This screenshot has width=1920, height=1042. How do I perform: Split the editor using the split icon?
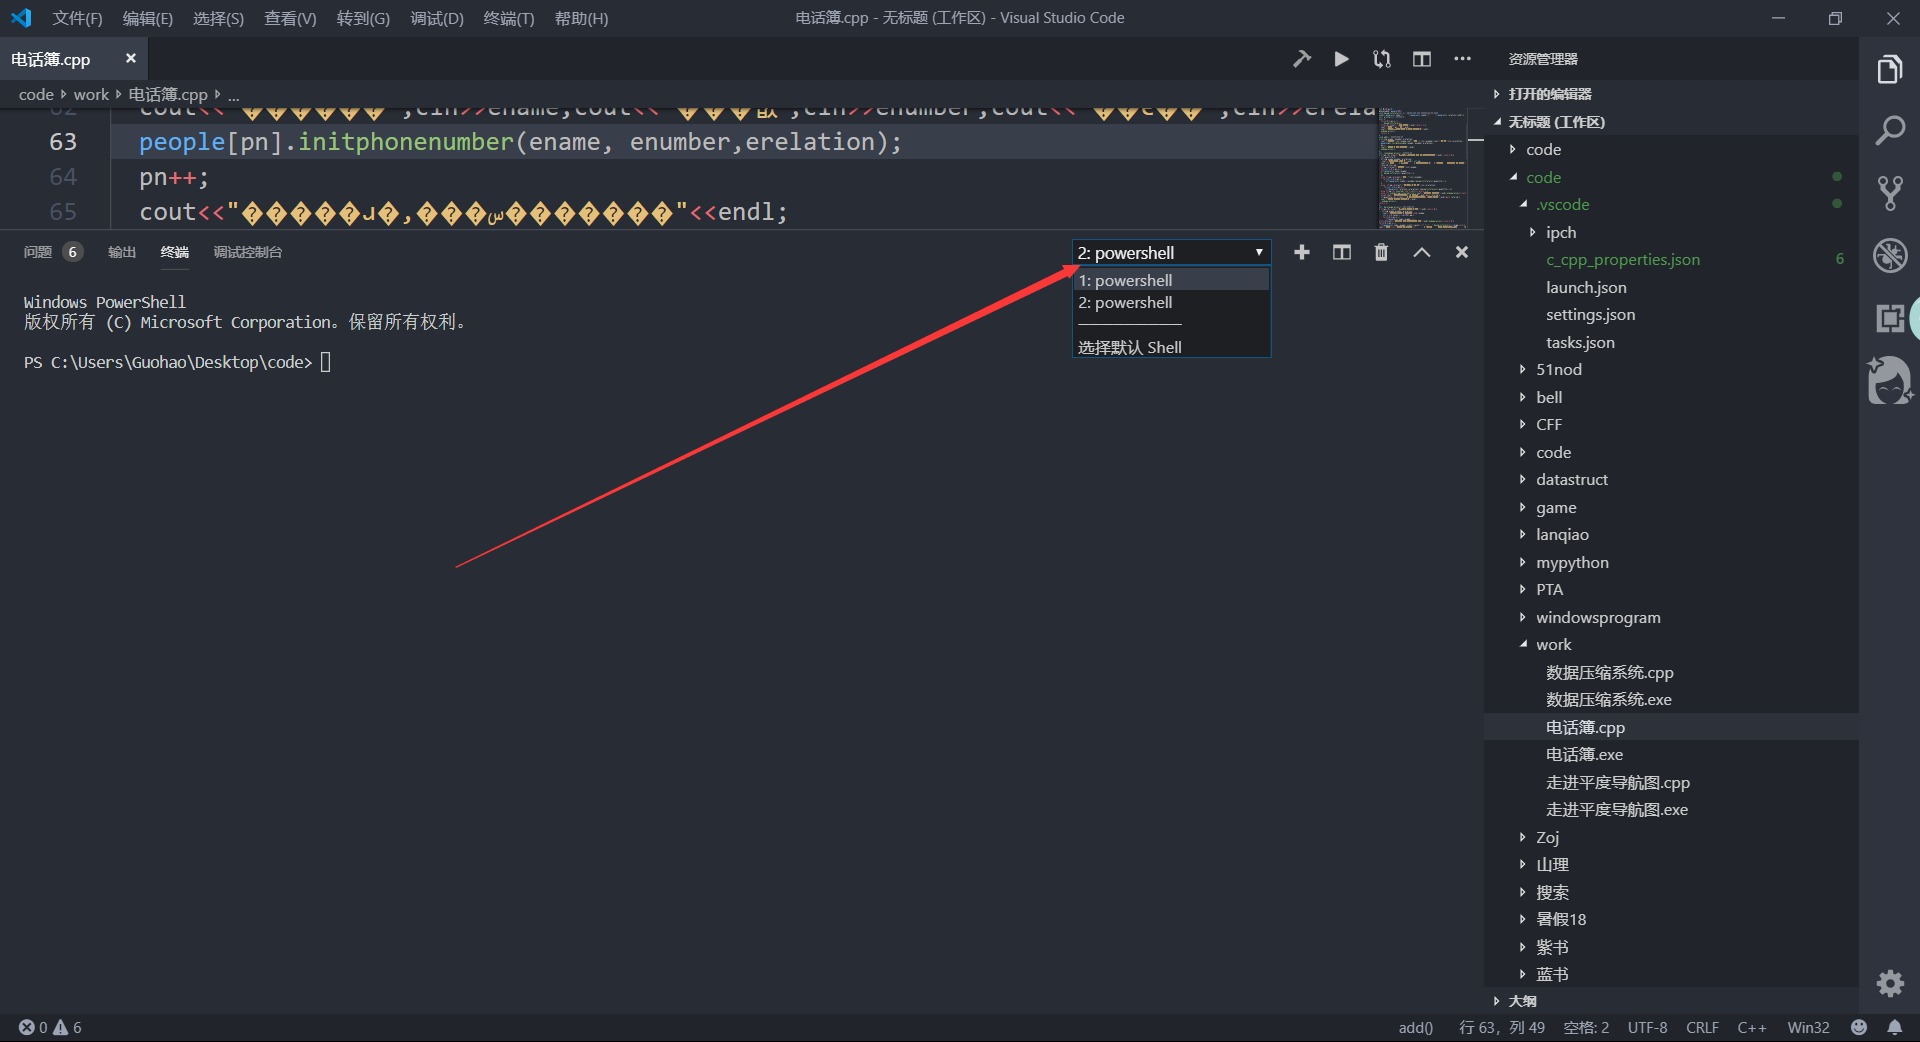[1421, 59]
